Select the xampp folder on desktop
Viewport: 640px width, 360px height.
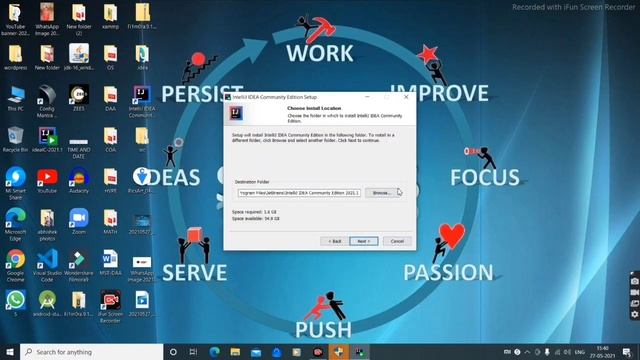(110, 16)
